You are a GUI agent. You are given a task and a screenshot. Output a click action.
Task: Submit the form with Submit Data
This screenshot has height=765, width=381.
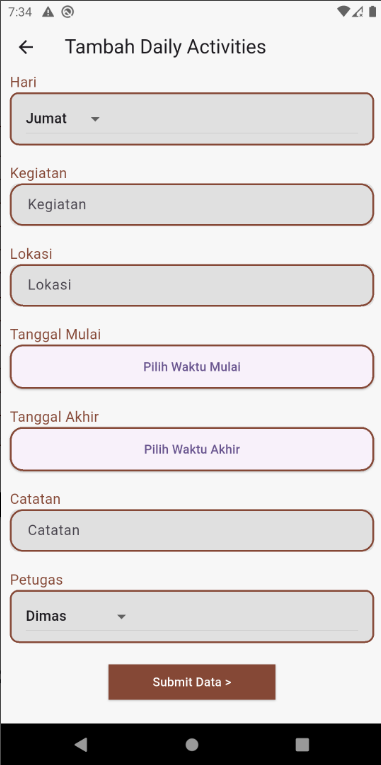pos(192,682)
